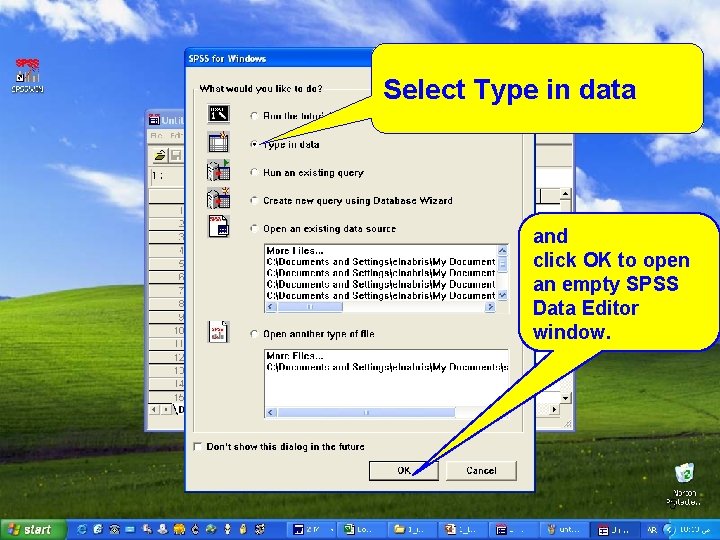This screenshot has height=540, width=720.
Task: Click horizontal scrollbar thumb of other file list
Action: pos(366,412)
